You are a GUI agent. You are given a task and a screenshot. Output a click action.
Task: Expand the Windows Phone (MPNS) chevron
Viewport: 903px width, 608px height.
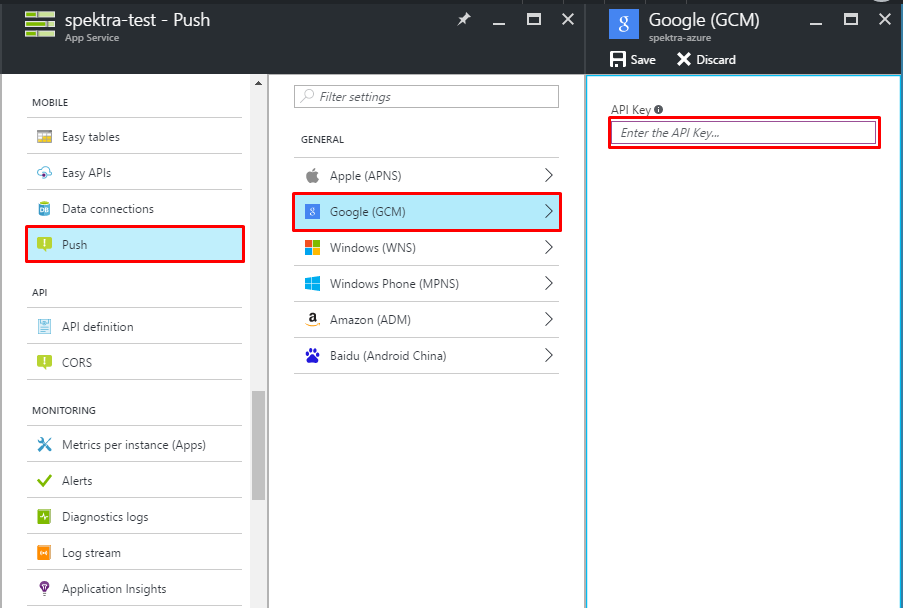[548, 283]
